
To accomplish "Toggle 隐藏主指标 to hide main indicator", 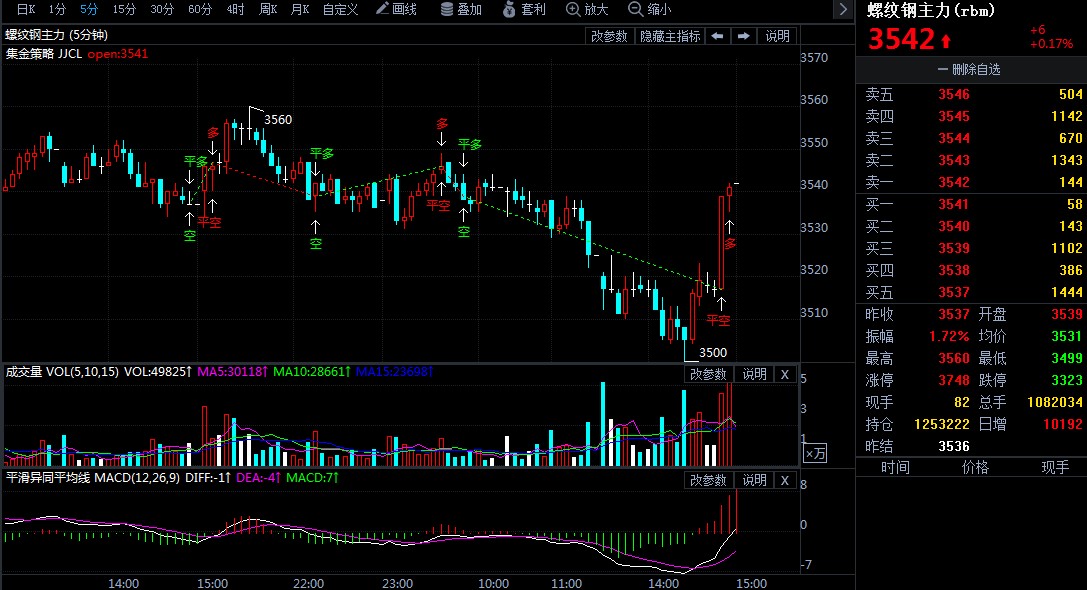I will pyautogui.click(x=670, y=36).
